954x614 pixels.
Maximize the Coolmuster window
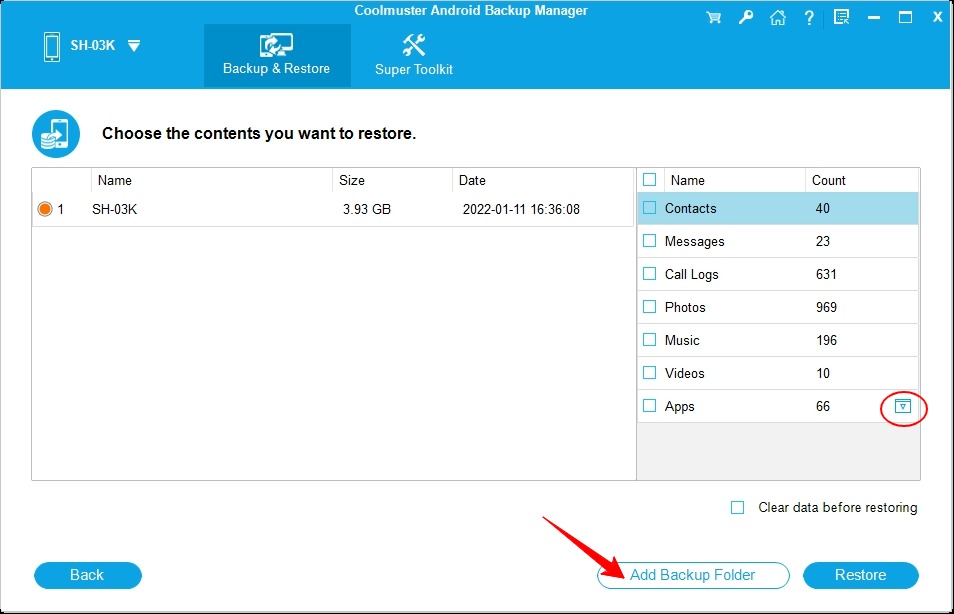[x=905, y=17]
